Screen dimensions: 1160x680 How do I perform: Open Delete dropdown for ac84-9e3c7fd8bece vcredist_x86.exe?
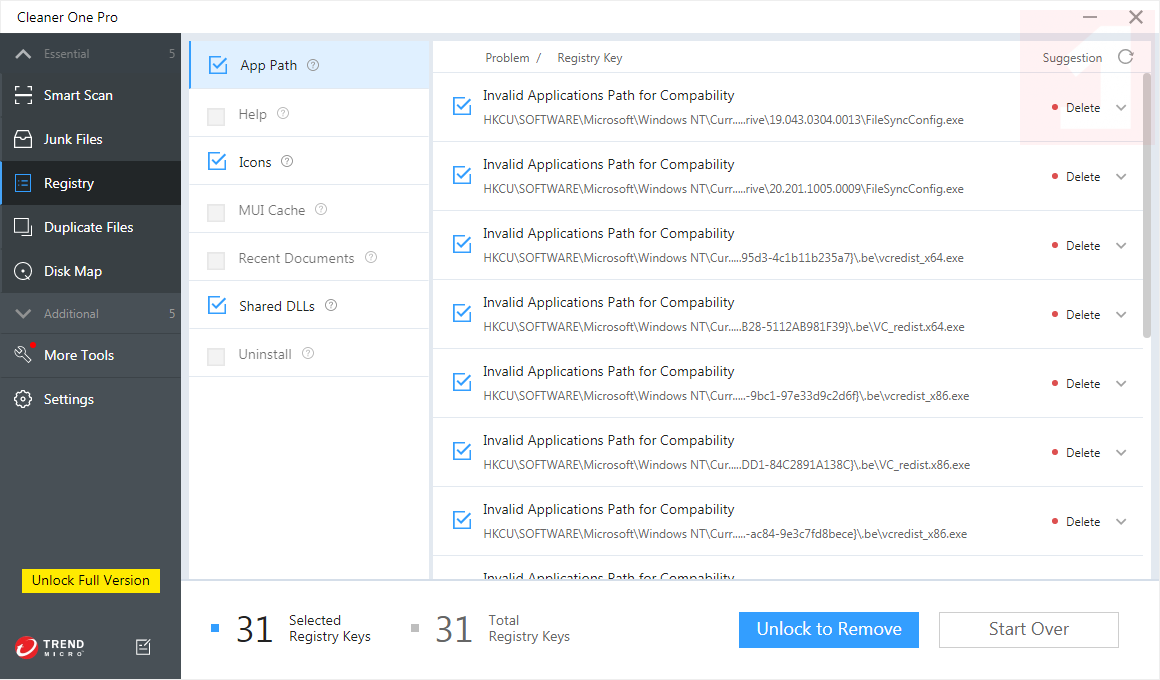1121,521
